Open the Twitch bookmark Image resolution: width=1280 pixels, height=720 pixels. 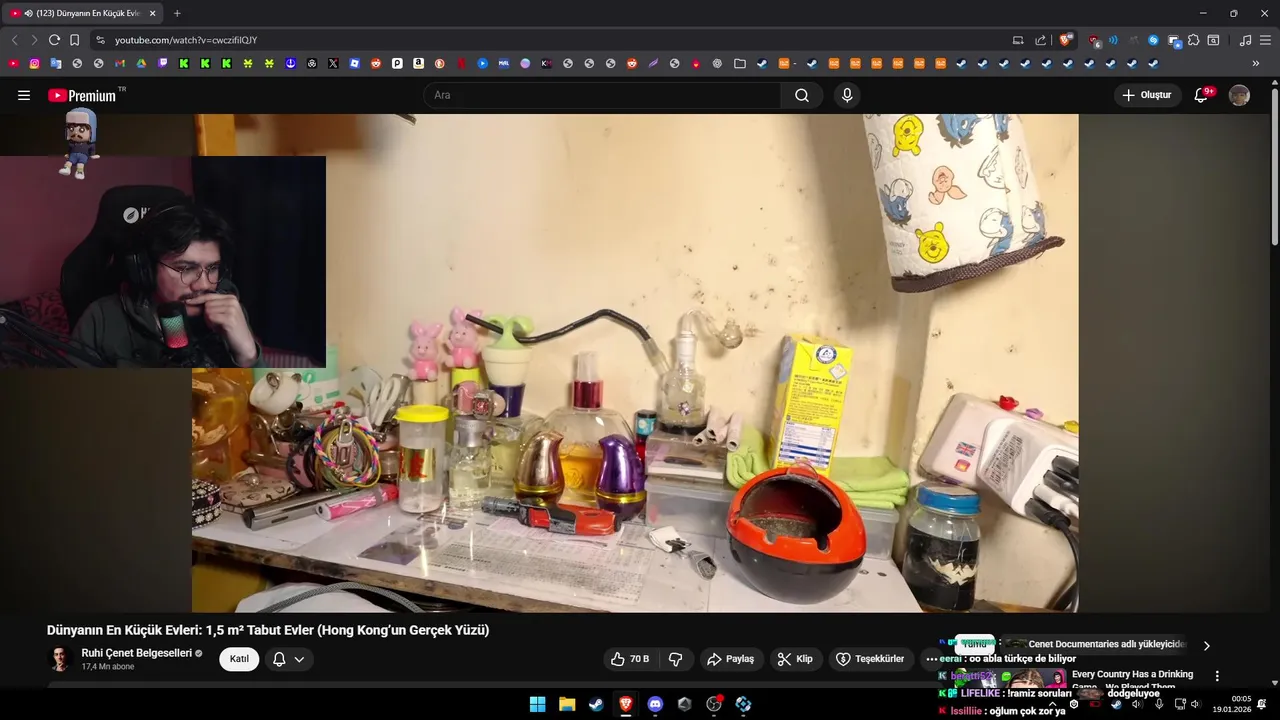coord(163,63)
